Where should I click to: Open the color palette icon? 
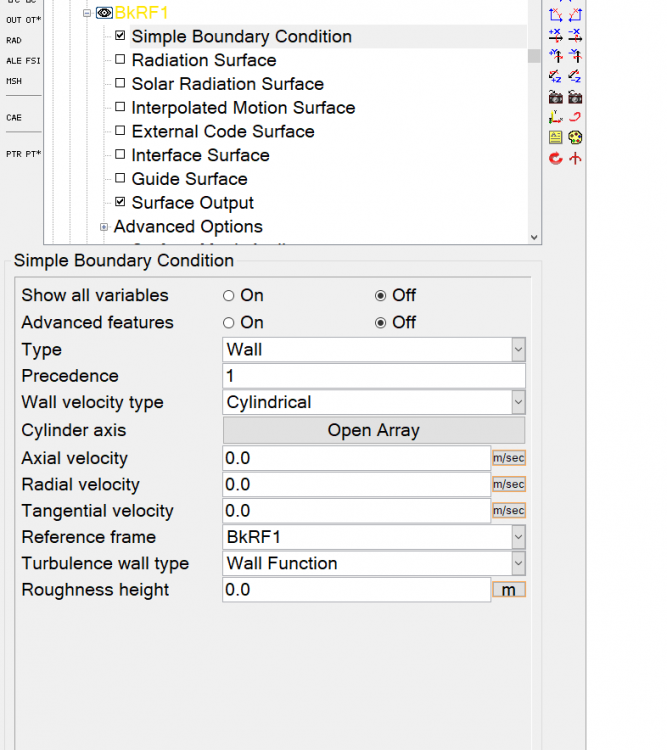click(x=575, y=138)
